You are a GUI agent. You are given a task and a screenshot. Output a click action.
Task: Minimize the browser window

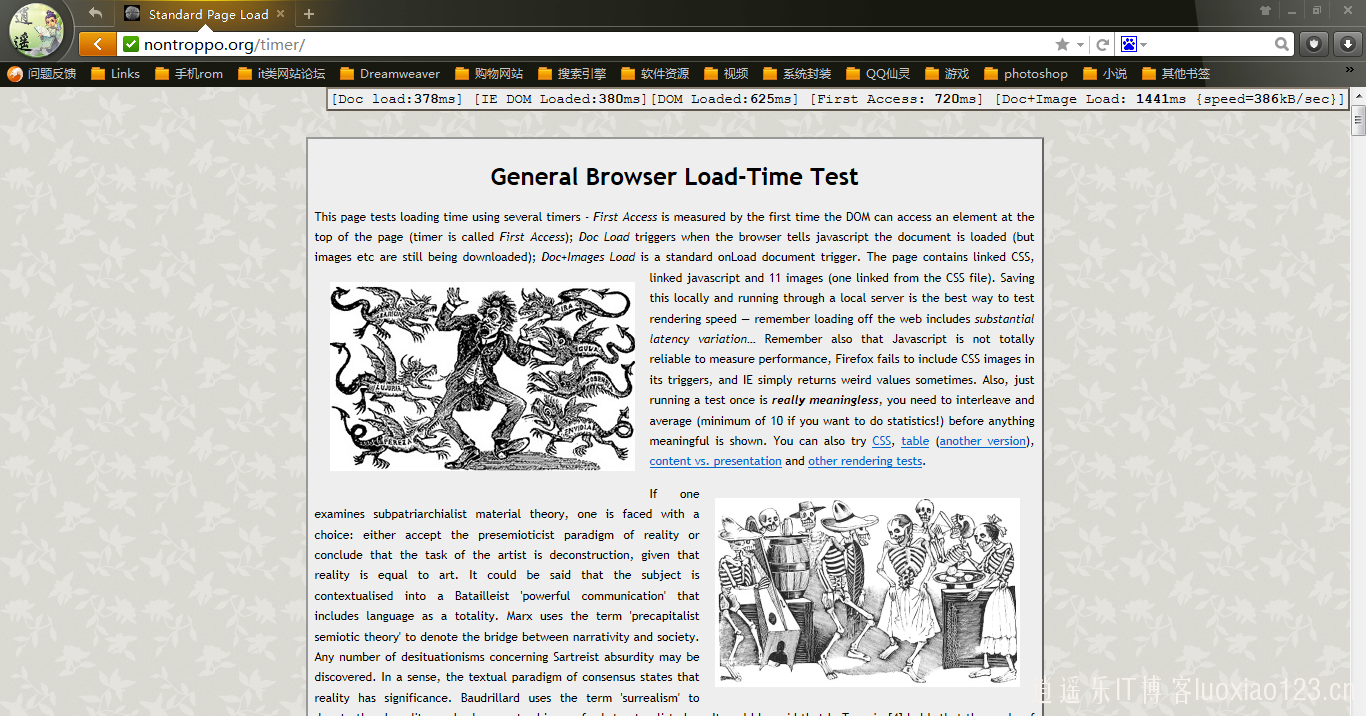[x=1291, y=11]
